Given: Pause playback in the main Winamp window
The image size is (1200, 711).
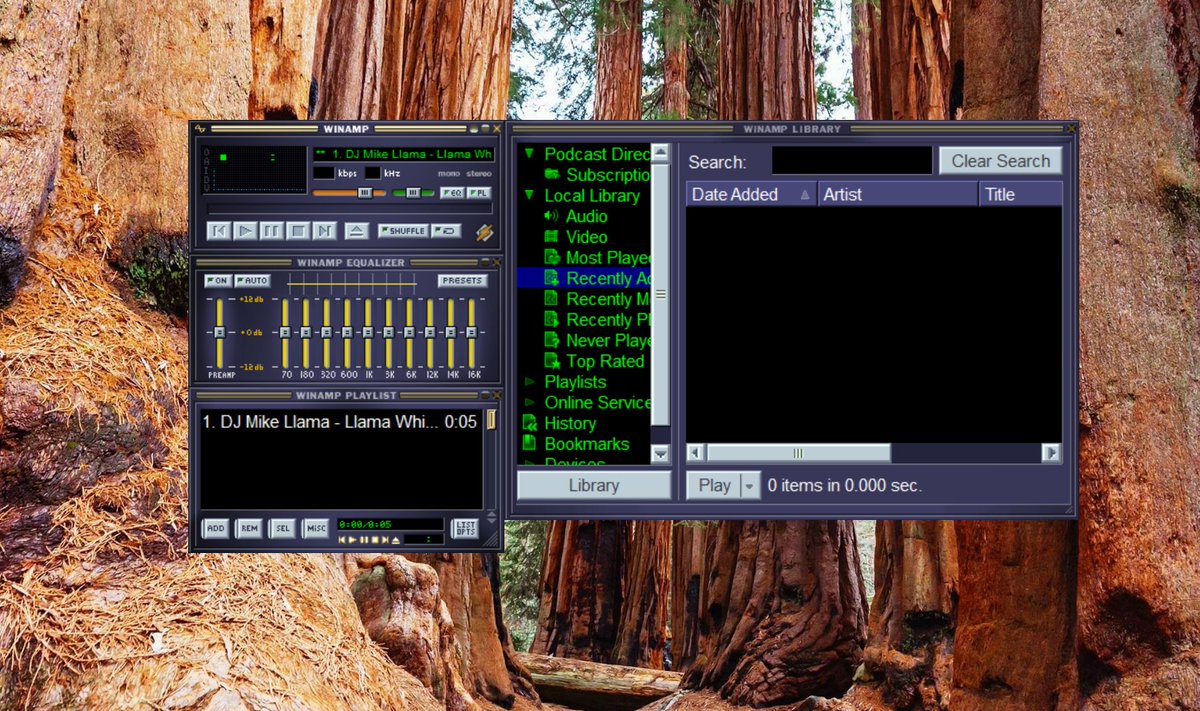Looking at the screenshot, I should click(x=271, y=231).
